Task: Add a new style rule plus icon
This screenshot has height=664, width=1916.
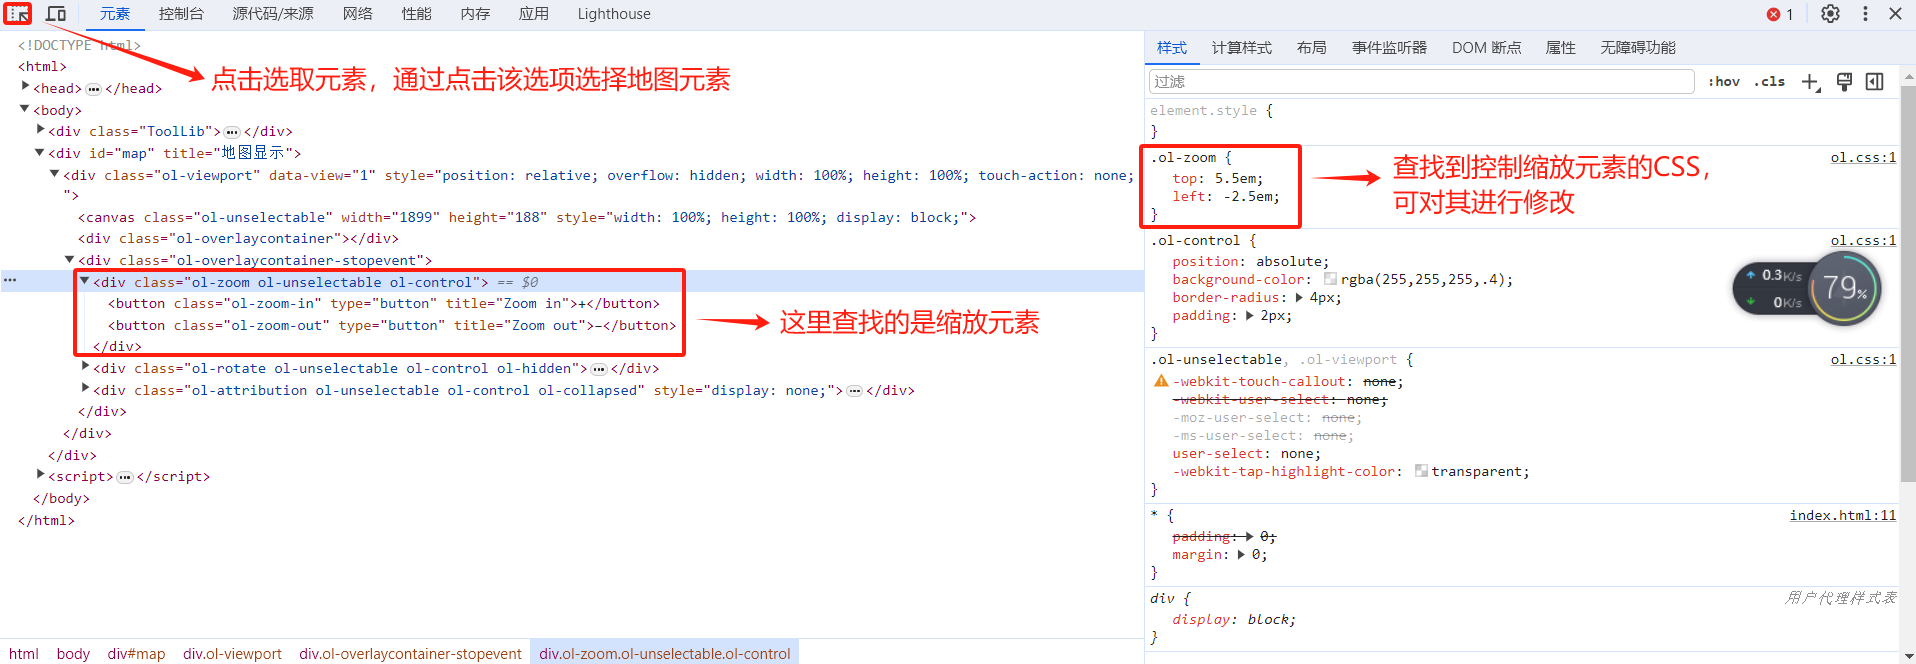Action: 1811,82
